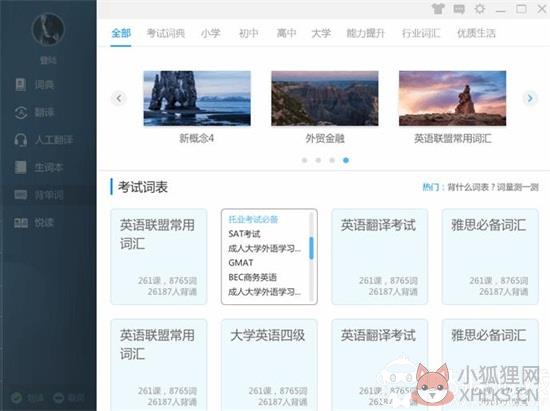Viewport: 550px width, 411px height.
Task: Select the 人工翻译 headset icon
Action: coord(21,140)
